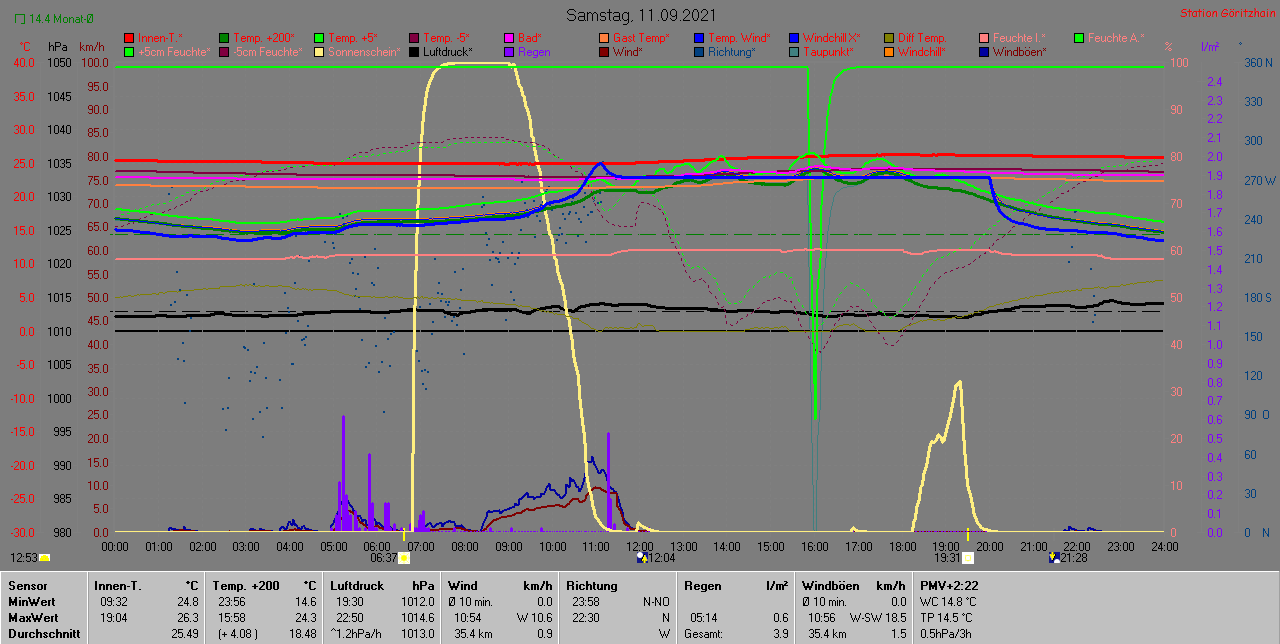This screenshot has height=644, width=1280.
Task: Click the Bad legend magenta swatch
Action: pos(508,38)
